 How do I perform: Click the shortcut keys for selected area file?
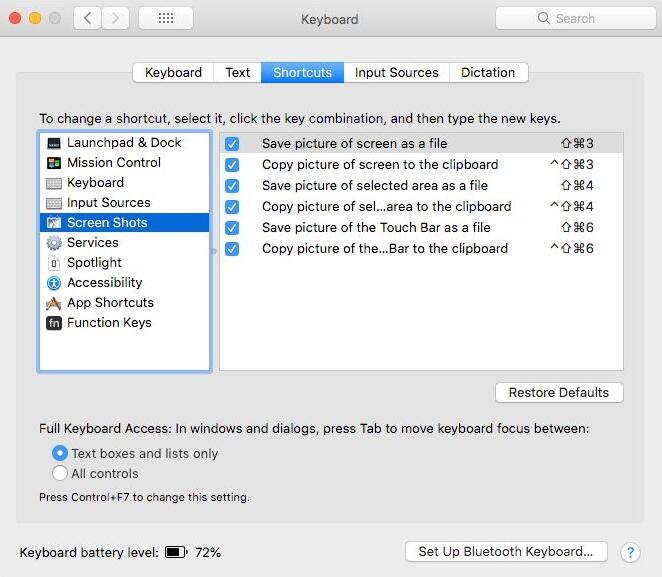577,186
